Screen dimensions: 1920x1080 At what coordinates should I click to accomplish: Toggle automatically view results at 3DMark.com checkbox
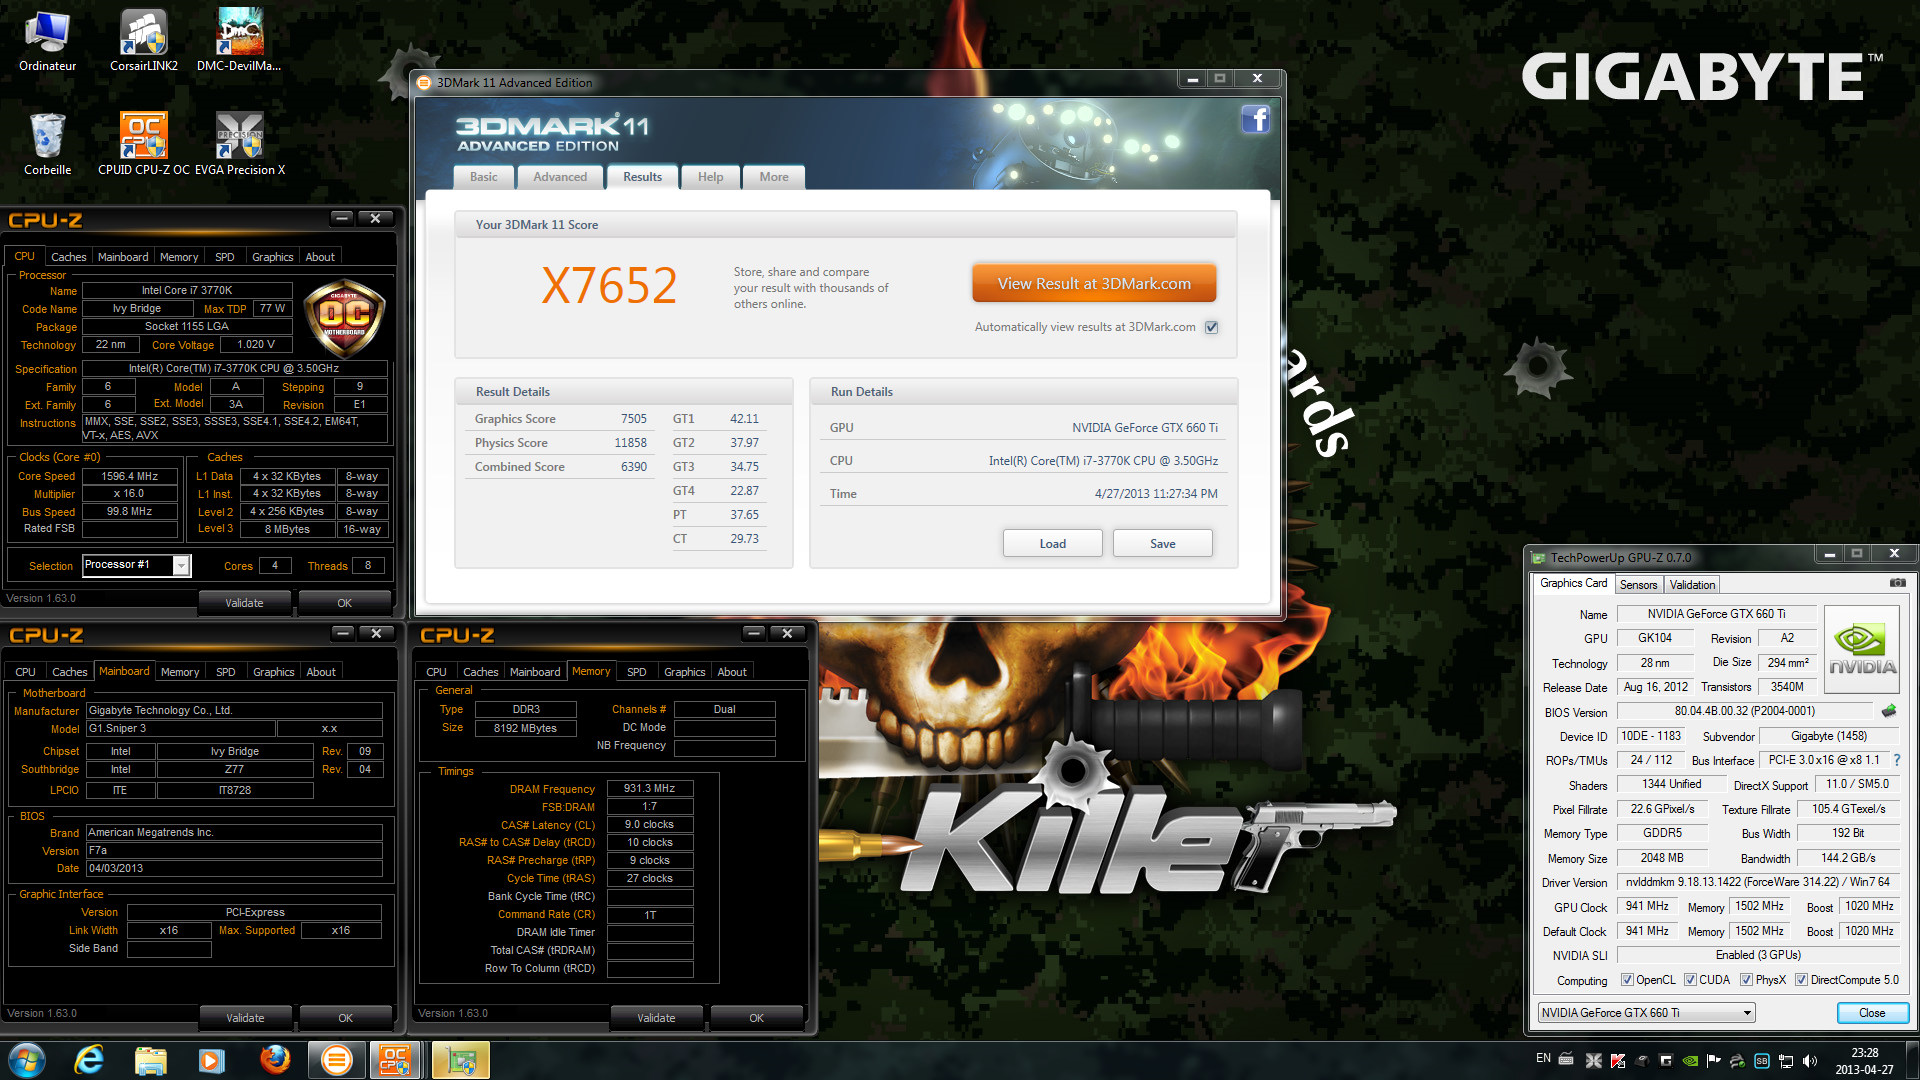click(1212, 327)
